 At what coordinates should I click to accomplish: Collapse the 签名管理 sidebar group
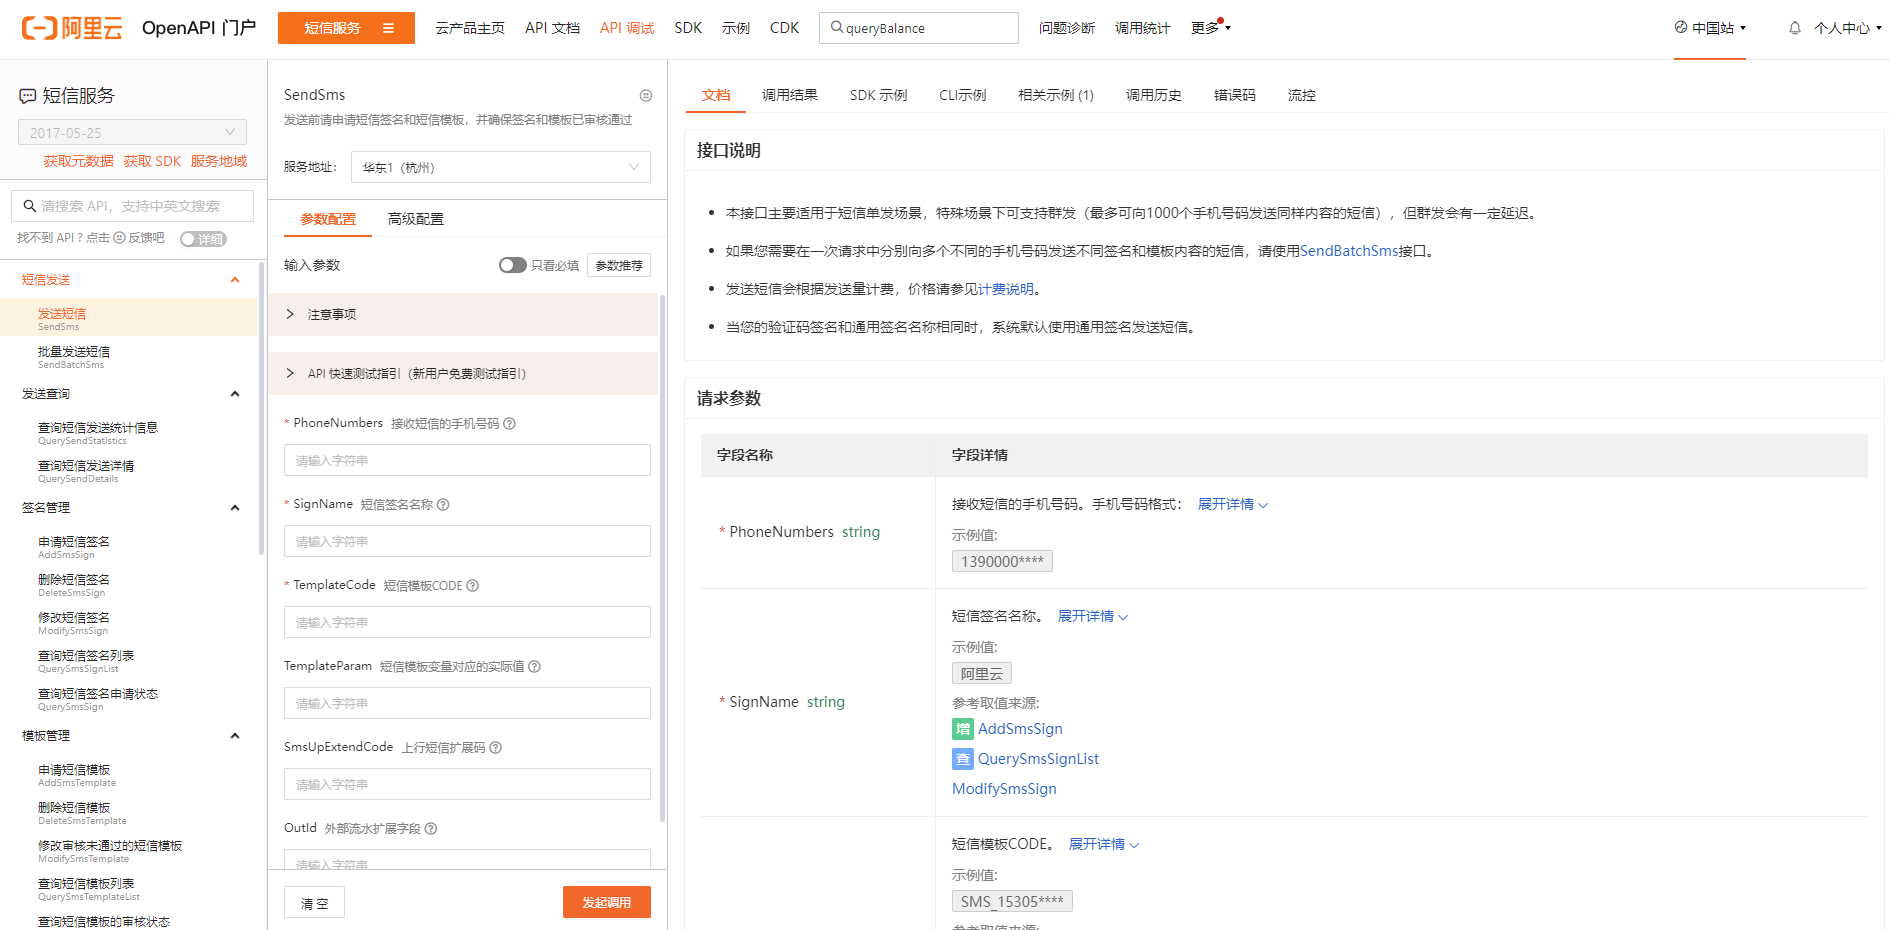[x=235, y=508]
